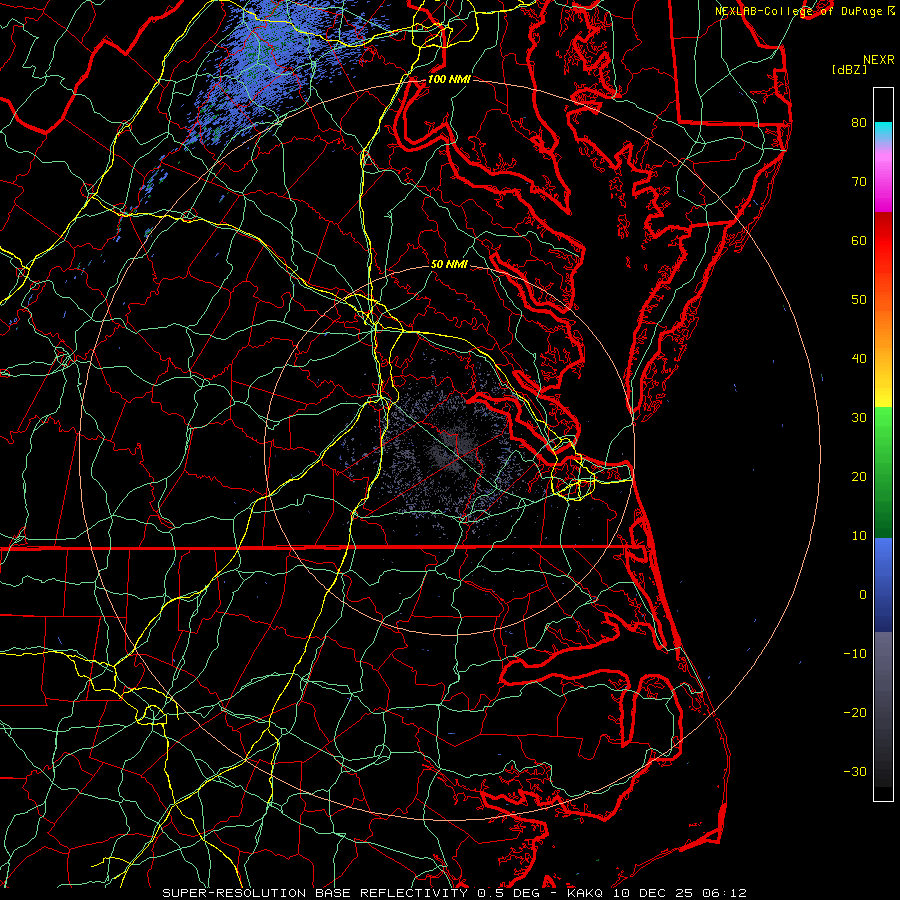Viewport: 900px width, 900px height.
Task: Click the 0 dBZ scale value
Action: 863,595
